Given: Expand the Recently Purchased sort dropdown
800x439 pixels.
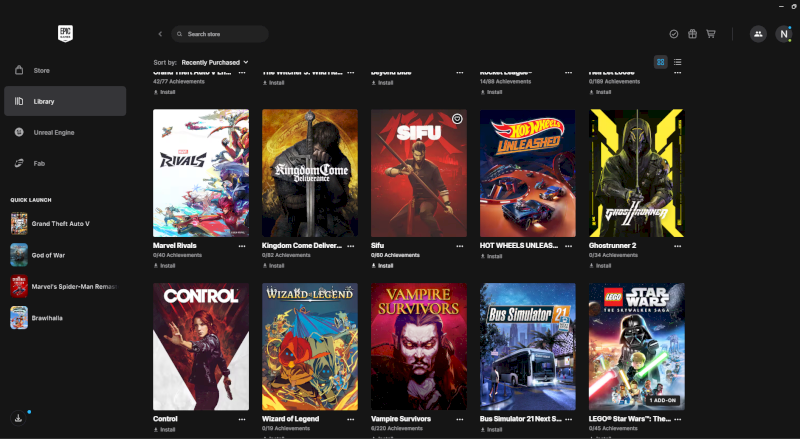Looking at the screenshot, I should [215, 62].
